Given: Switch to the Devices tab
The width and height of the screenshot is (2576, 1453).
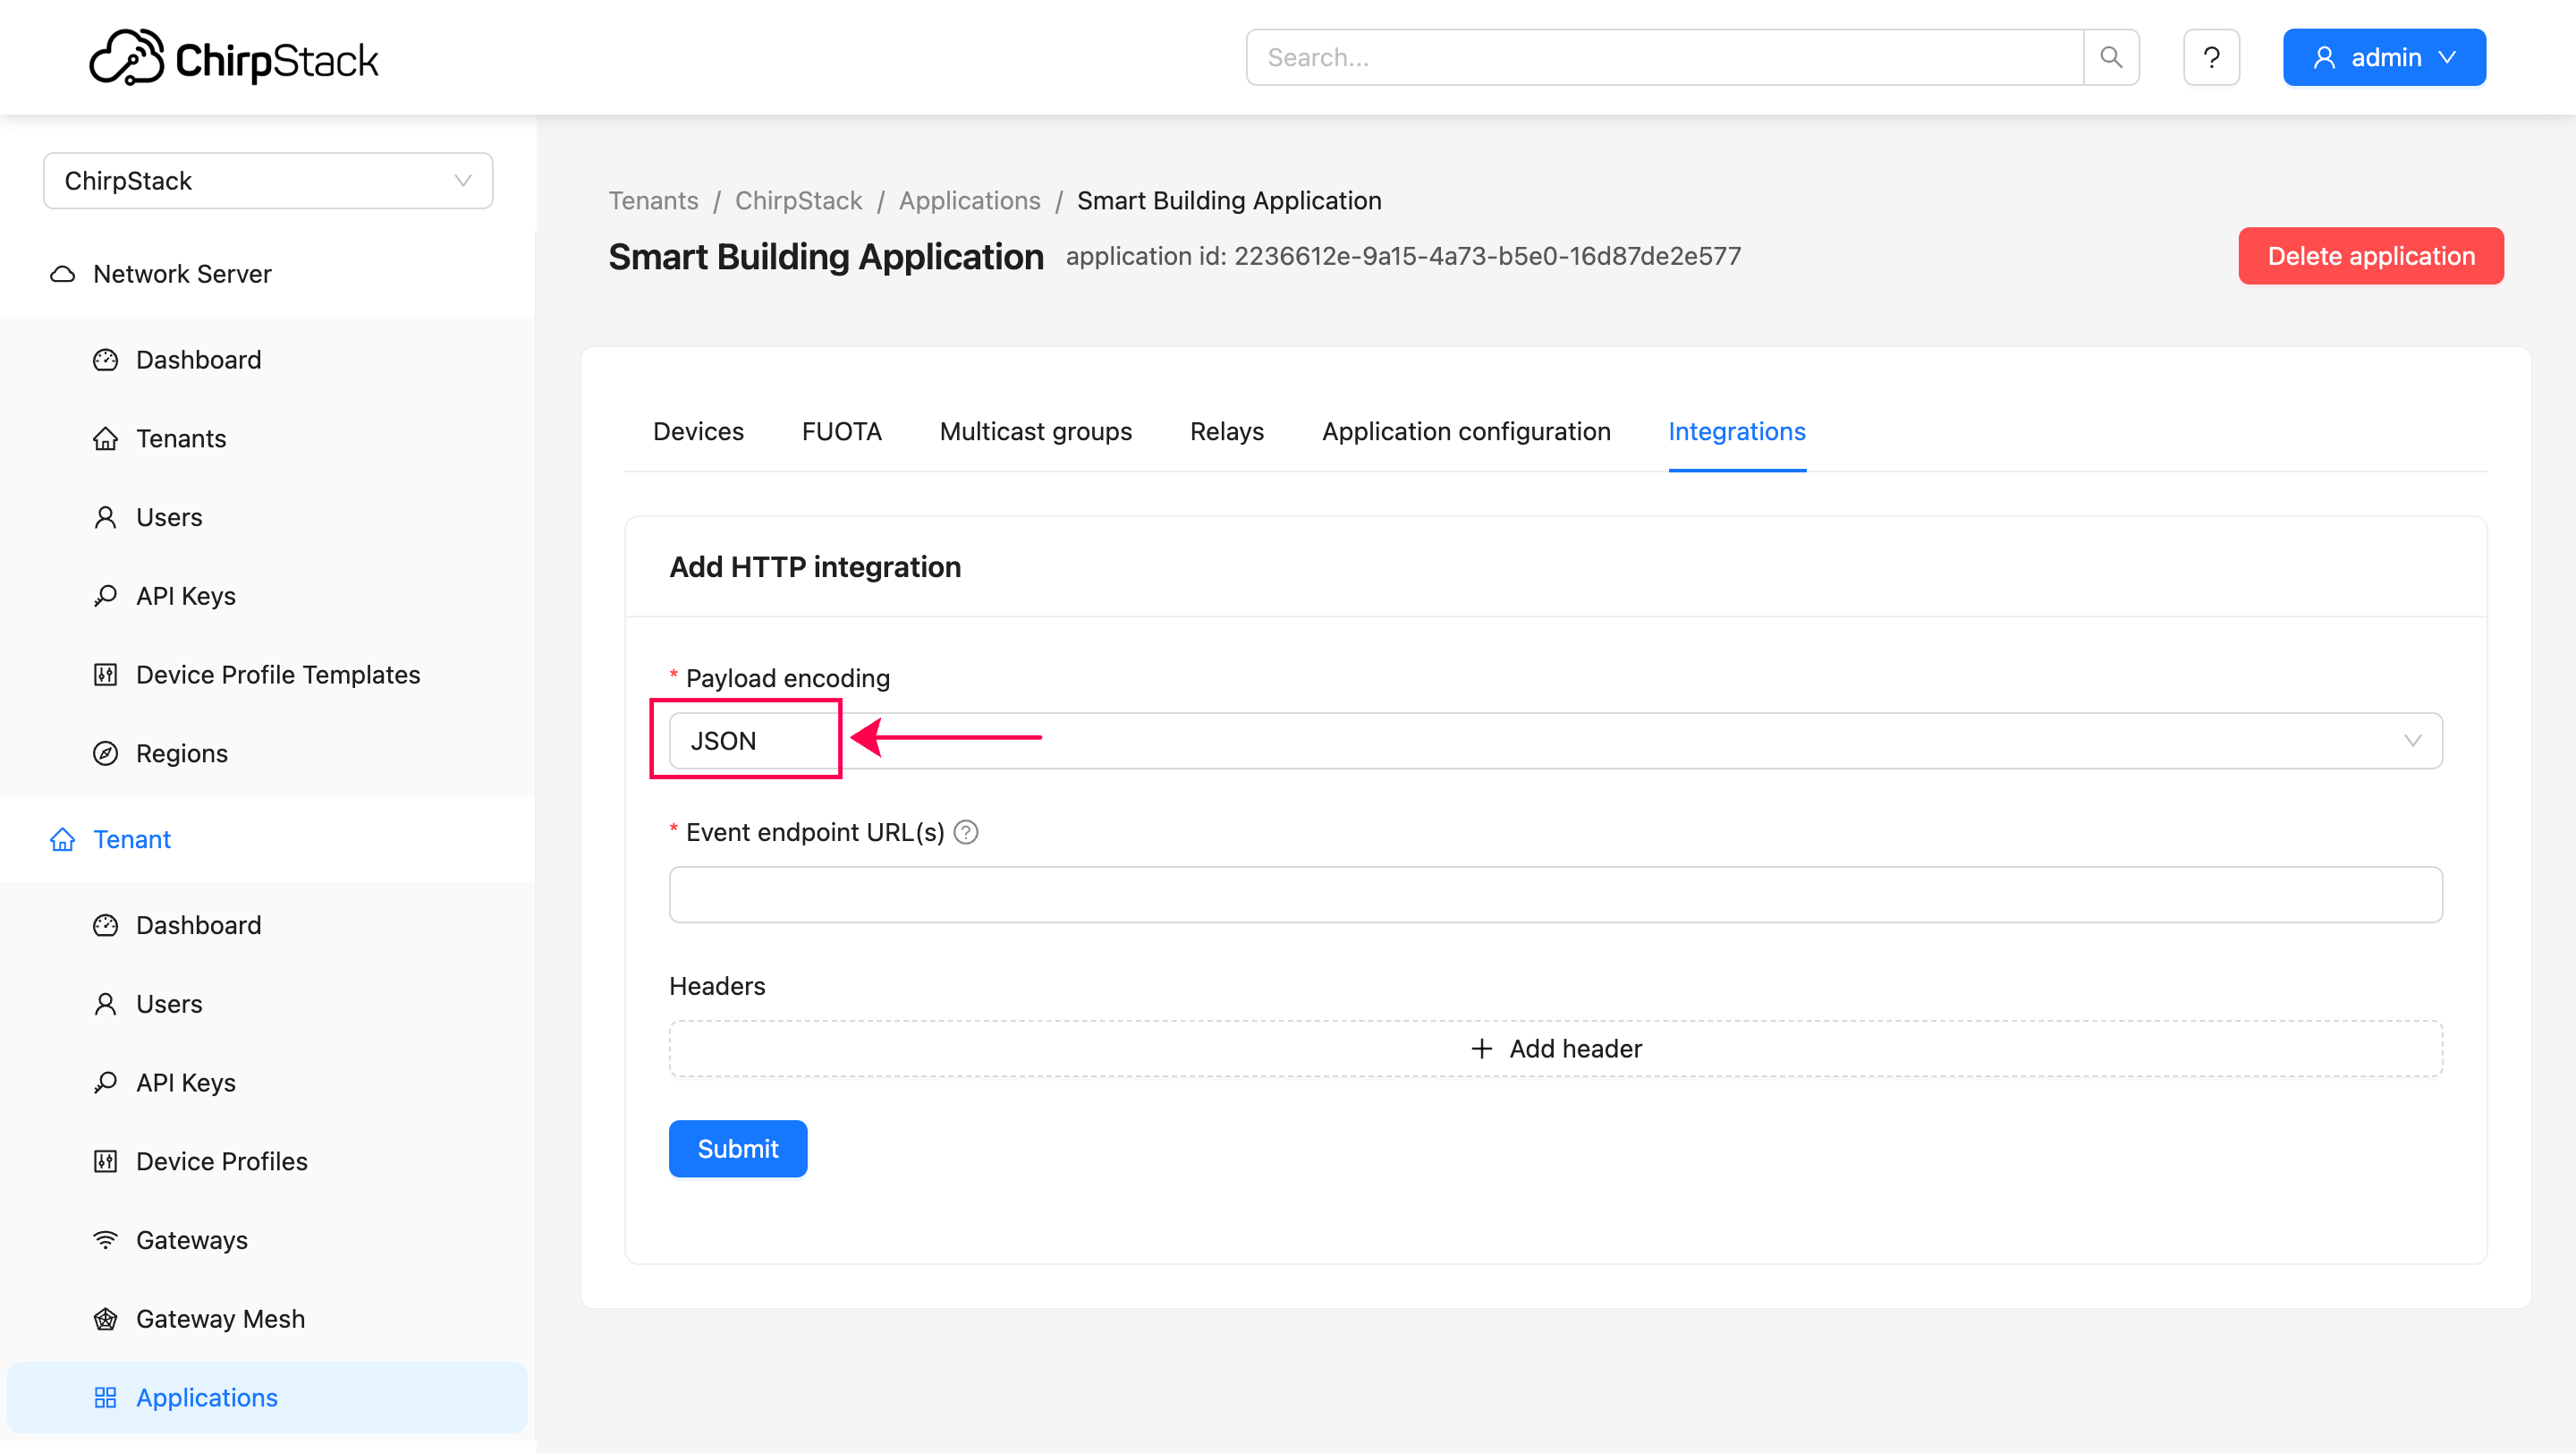Looking at the screenshot, I should pos(698,431).
